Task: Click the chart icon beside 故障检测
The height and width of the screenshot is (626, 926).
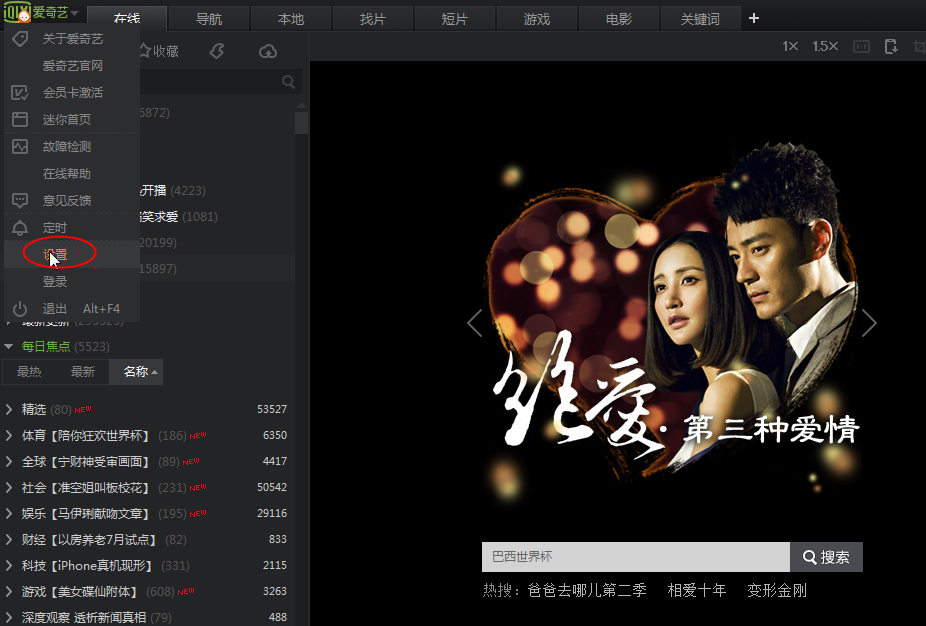Action: point(20,146)
